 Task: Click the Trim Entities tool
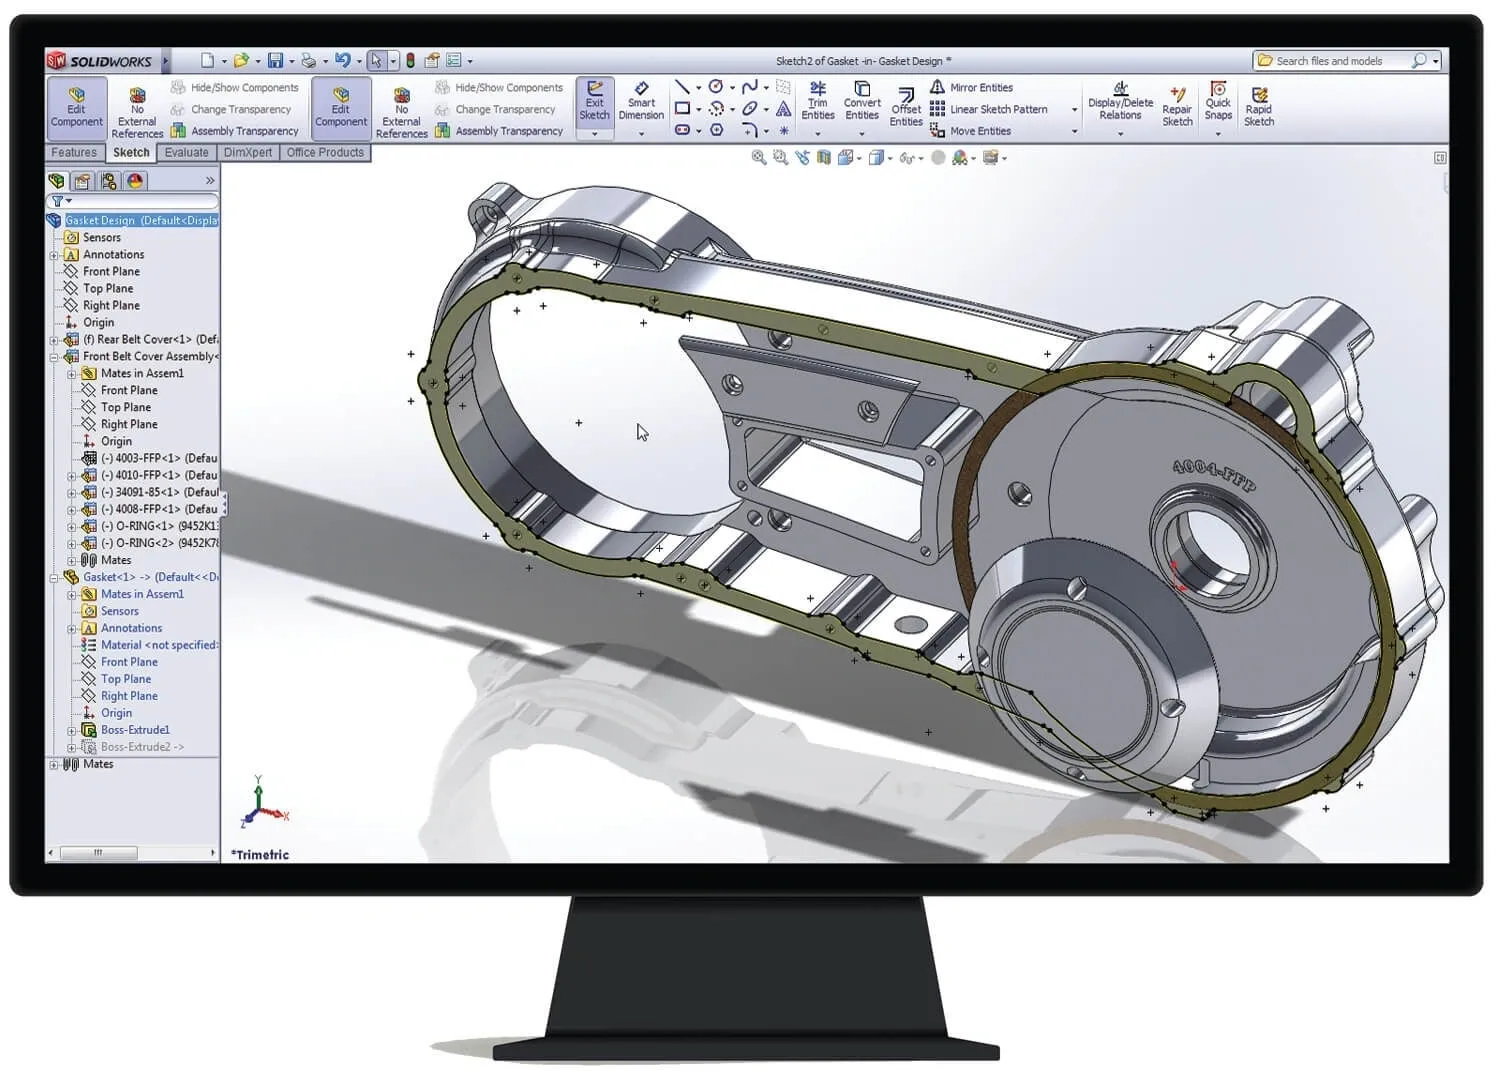[817, 101]
